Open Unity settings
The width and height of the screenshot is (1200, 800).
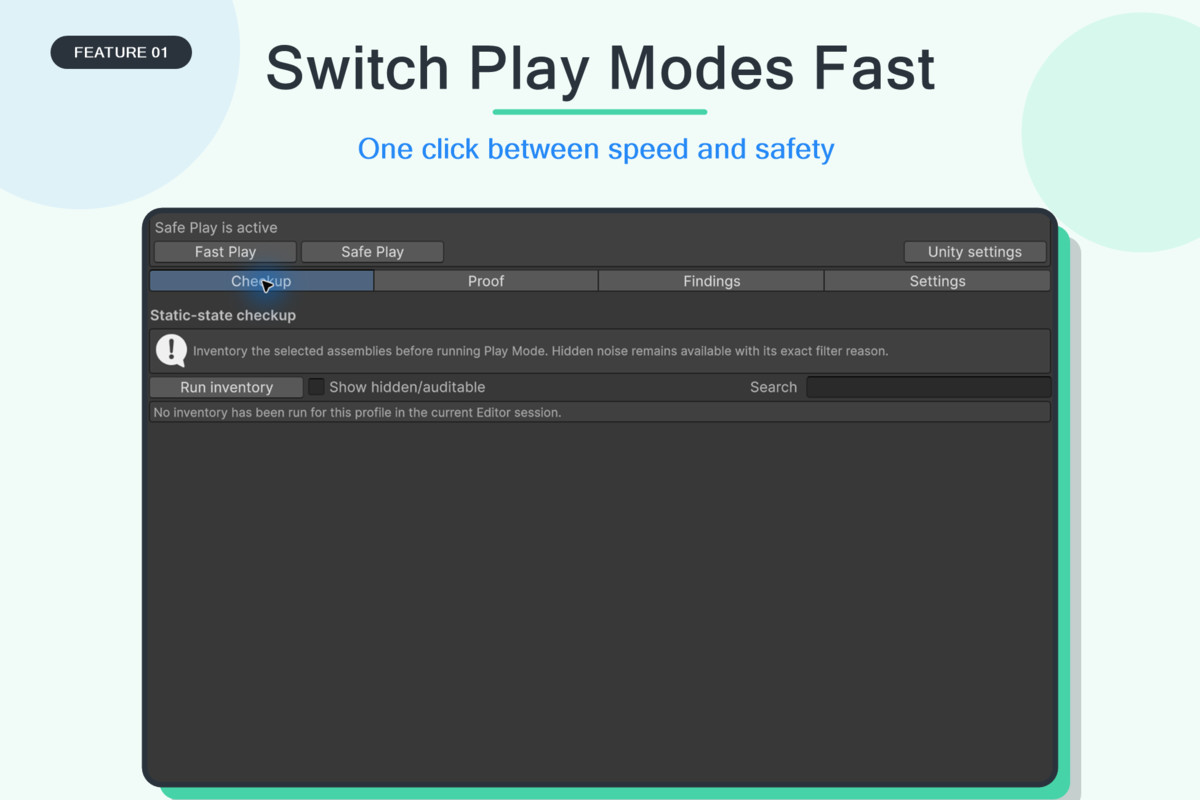point(975,252)
